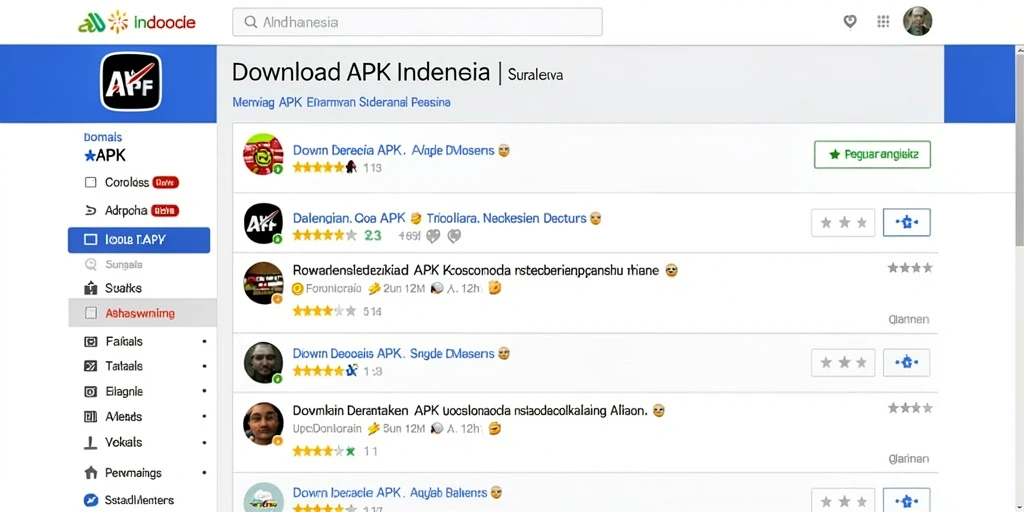Viewport: 1024px width, 512px height.
Task: Click the Vokals sidebar icon
Action: tap(91, 443)
